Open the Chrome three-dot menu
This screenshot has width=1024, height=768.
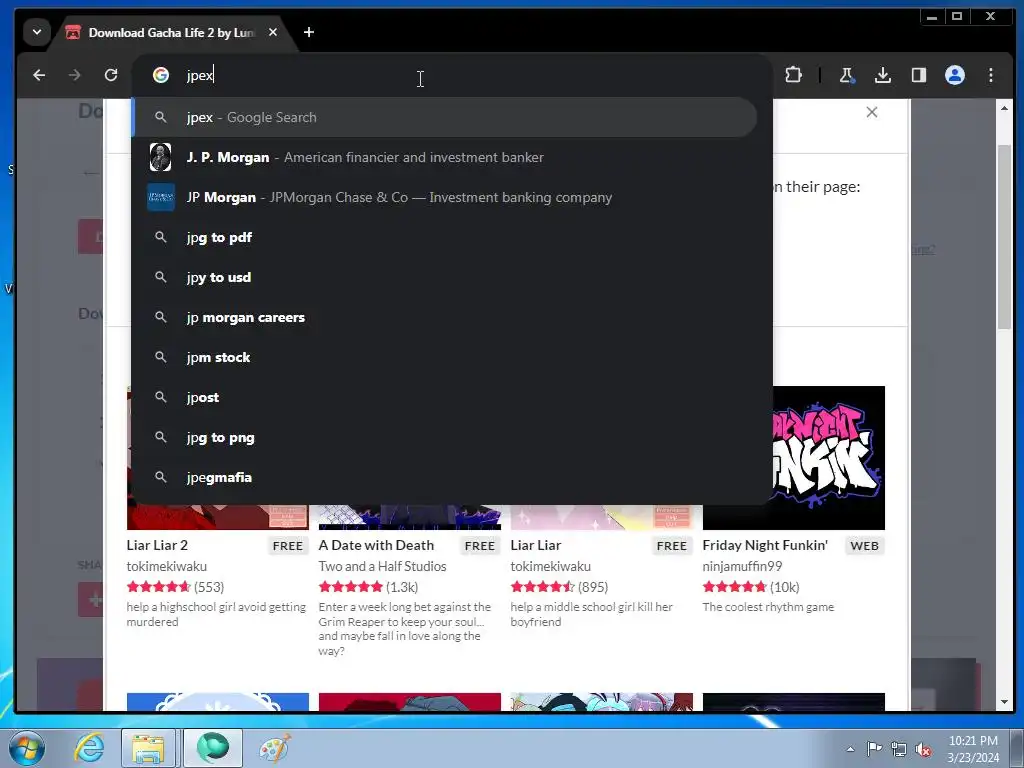click(x=991, y=75)
